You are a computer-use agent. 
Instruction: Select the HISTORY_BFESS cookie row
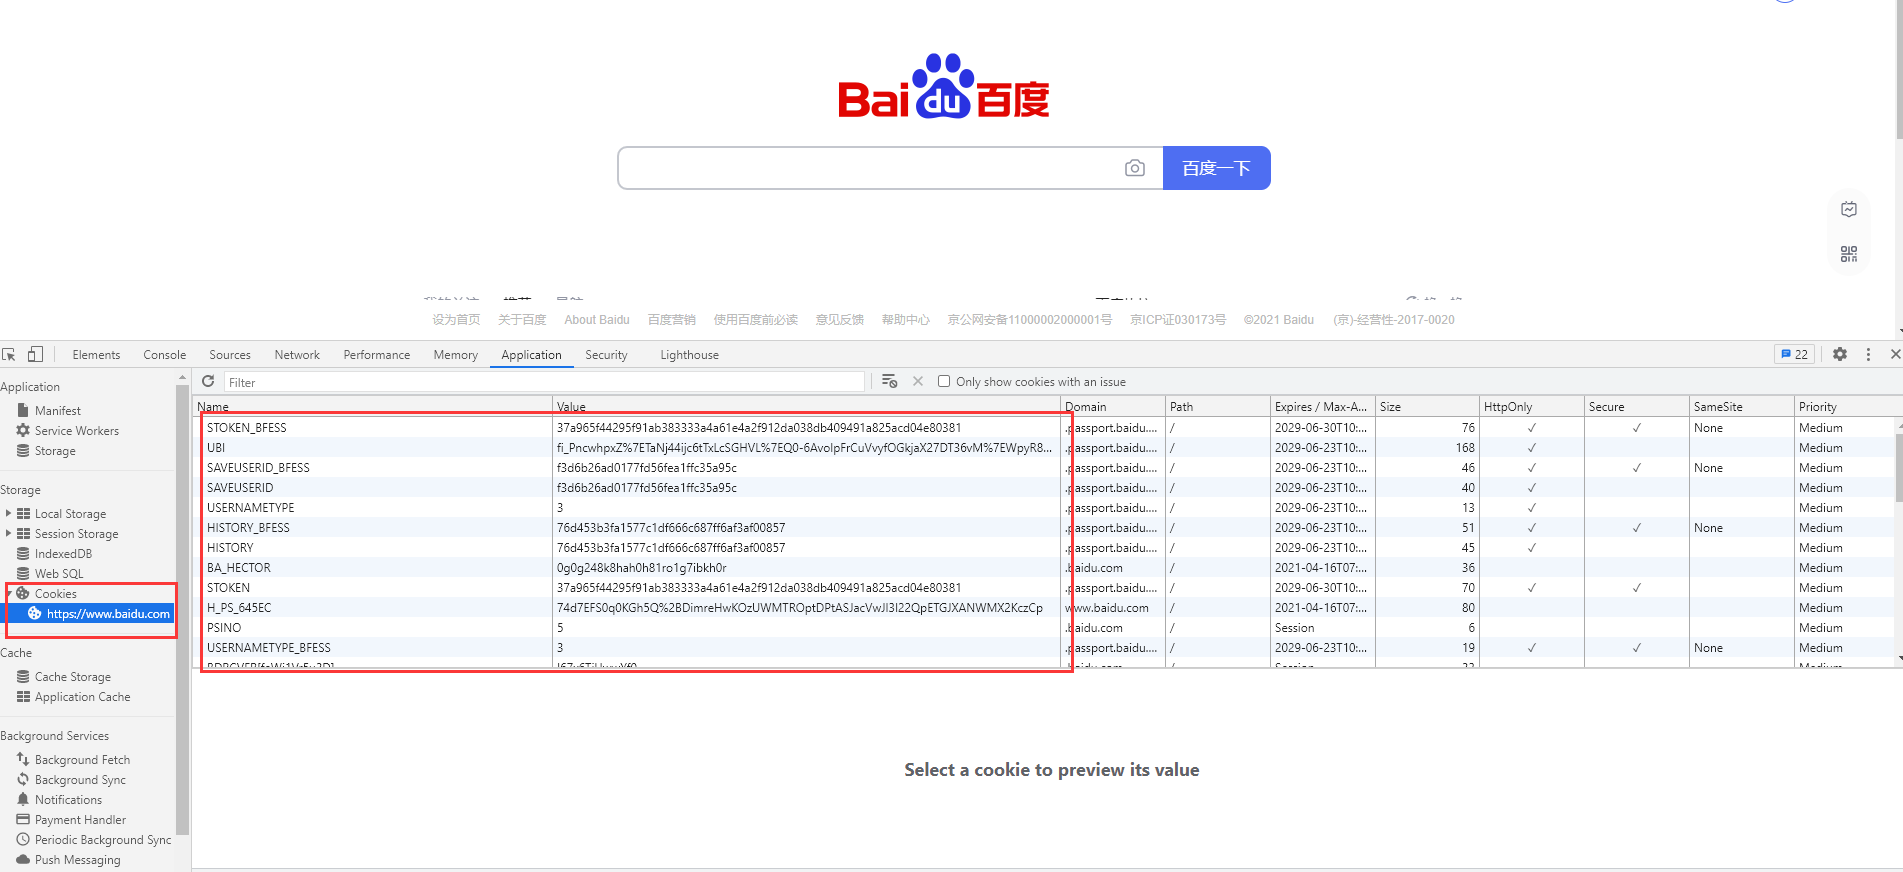[1045, 527]
